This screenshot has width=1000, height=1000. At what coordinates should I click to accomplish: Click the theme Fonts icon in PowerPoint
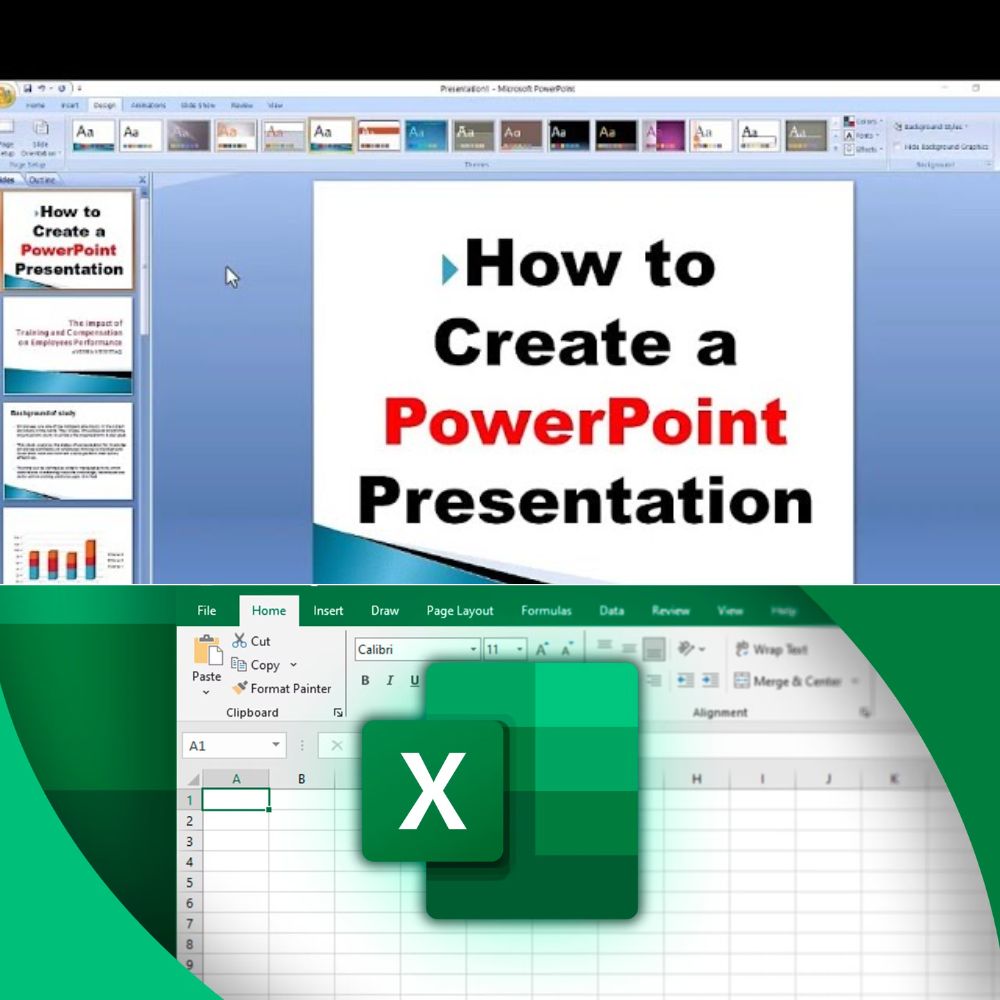(849, 135)
